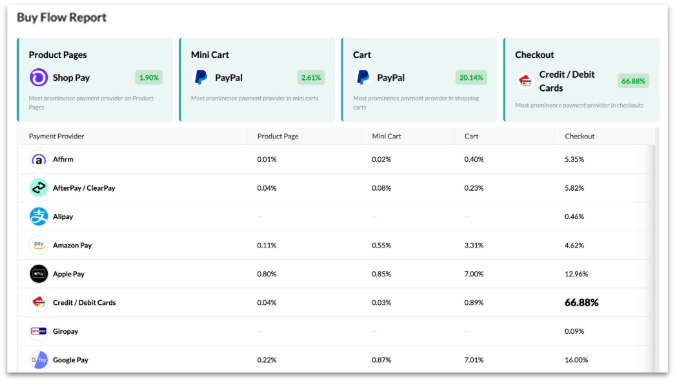Click the Buy Flow Report heading
This screenshot has width=675, height=380.
[62, 18]
